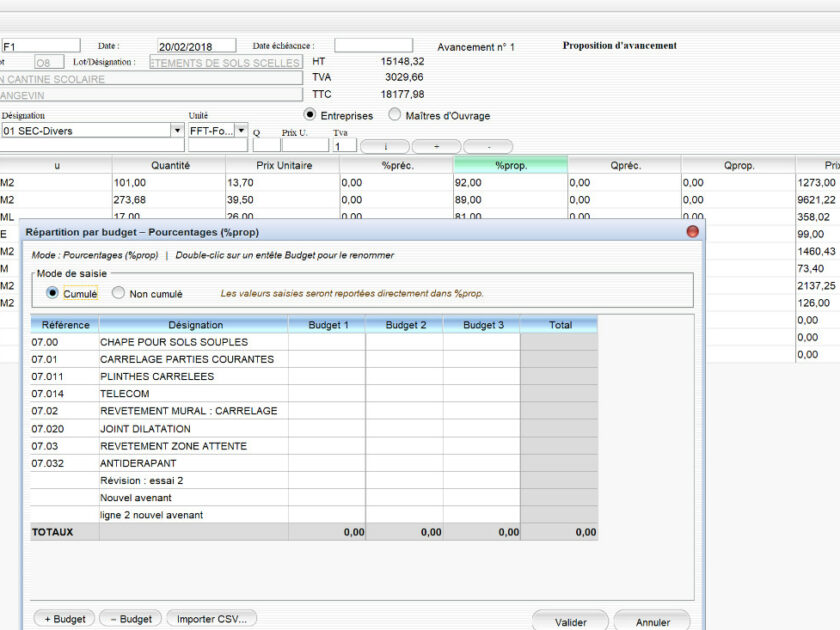Click the Lot/Désignation field
The width and height of the screenshot is (840, 630).
[226, 62]
